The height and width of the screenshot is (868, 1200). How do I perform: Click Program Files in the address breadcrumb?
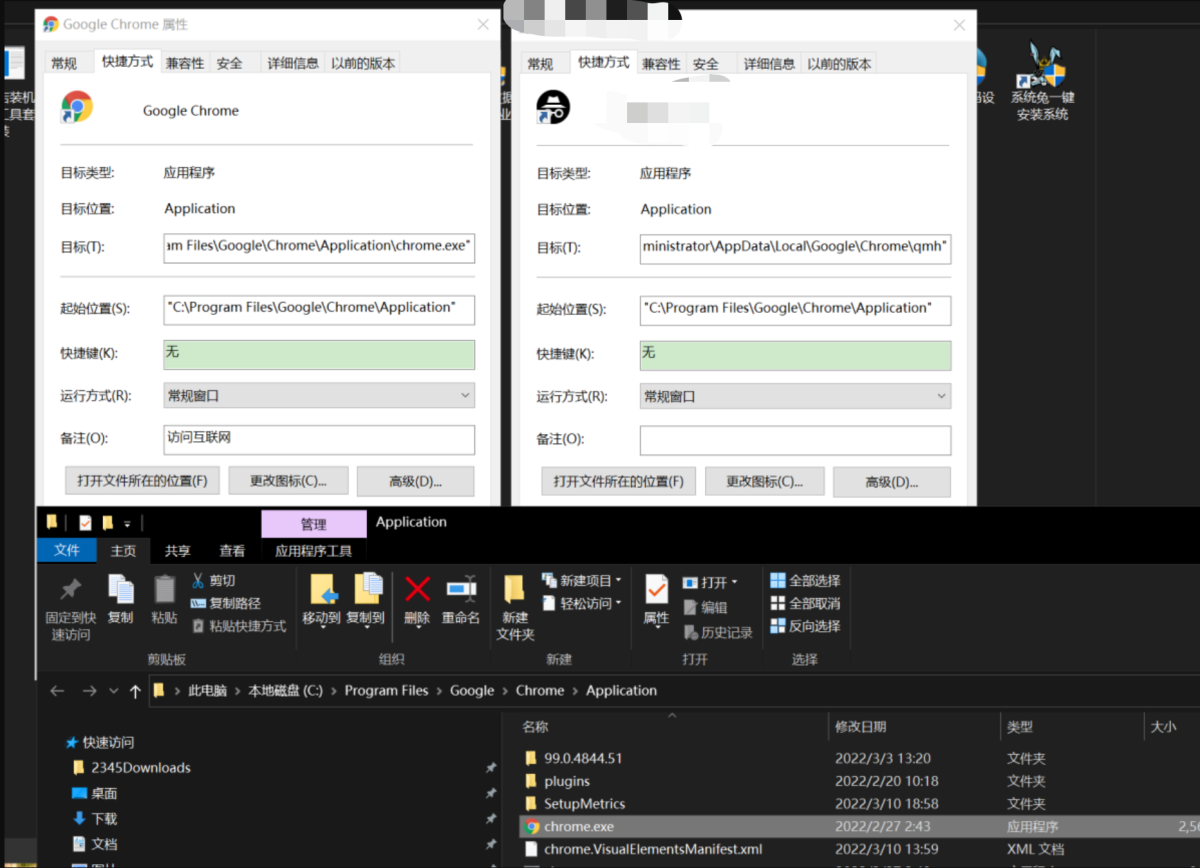coord(386,691)
